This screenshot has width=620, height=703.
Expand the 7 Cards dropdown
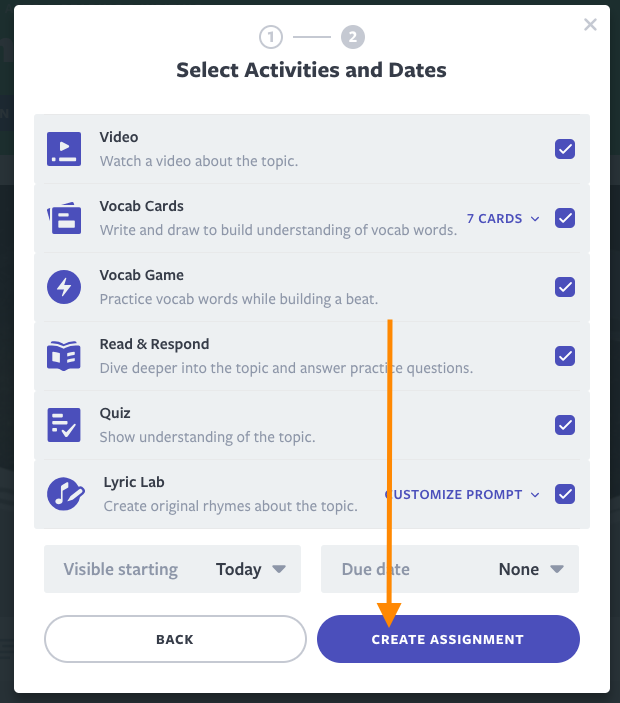[x=503, y=218]
